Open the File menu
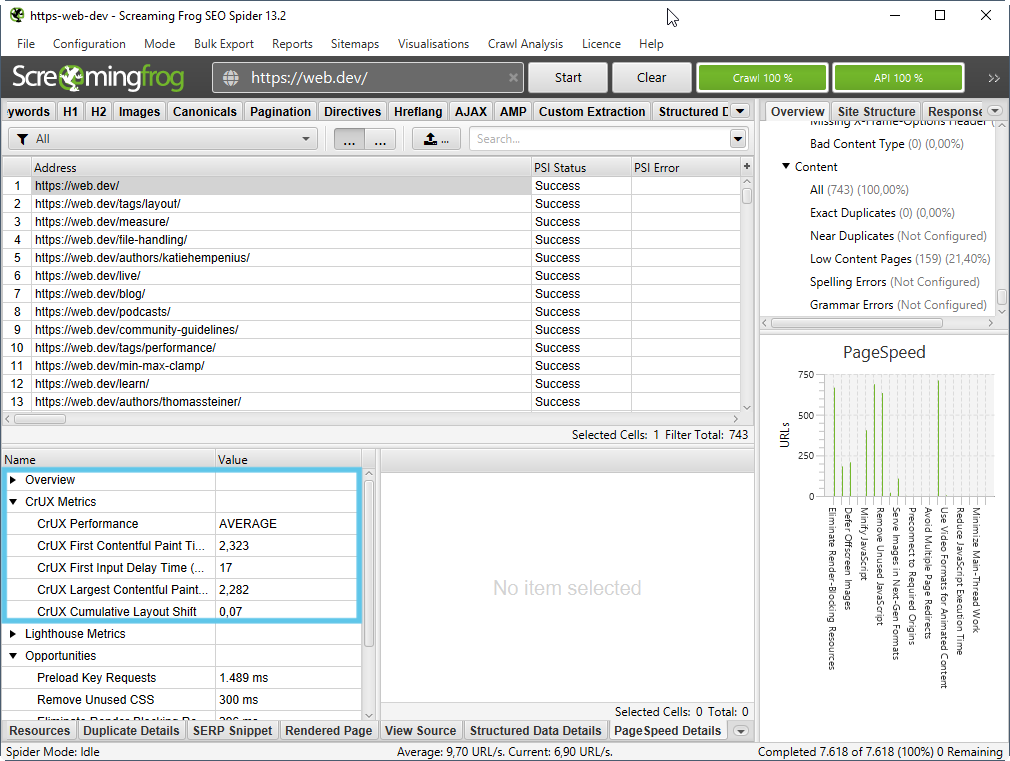This screenshot has width=1010, height=761. point(26,44)
